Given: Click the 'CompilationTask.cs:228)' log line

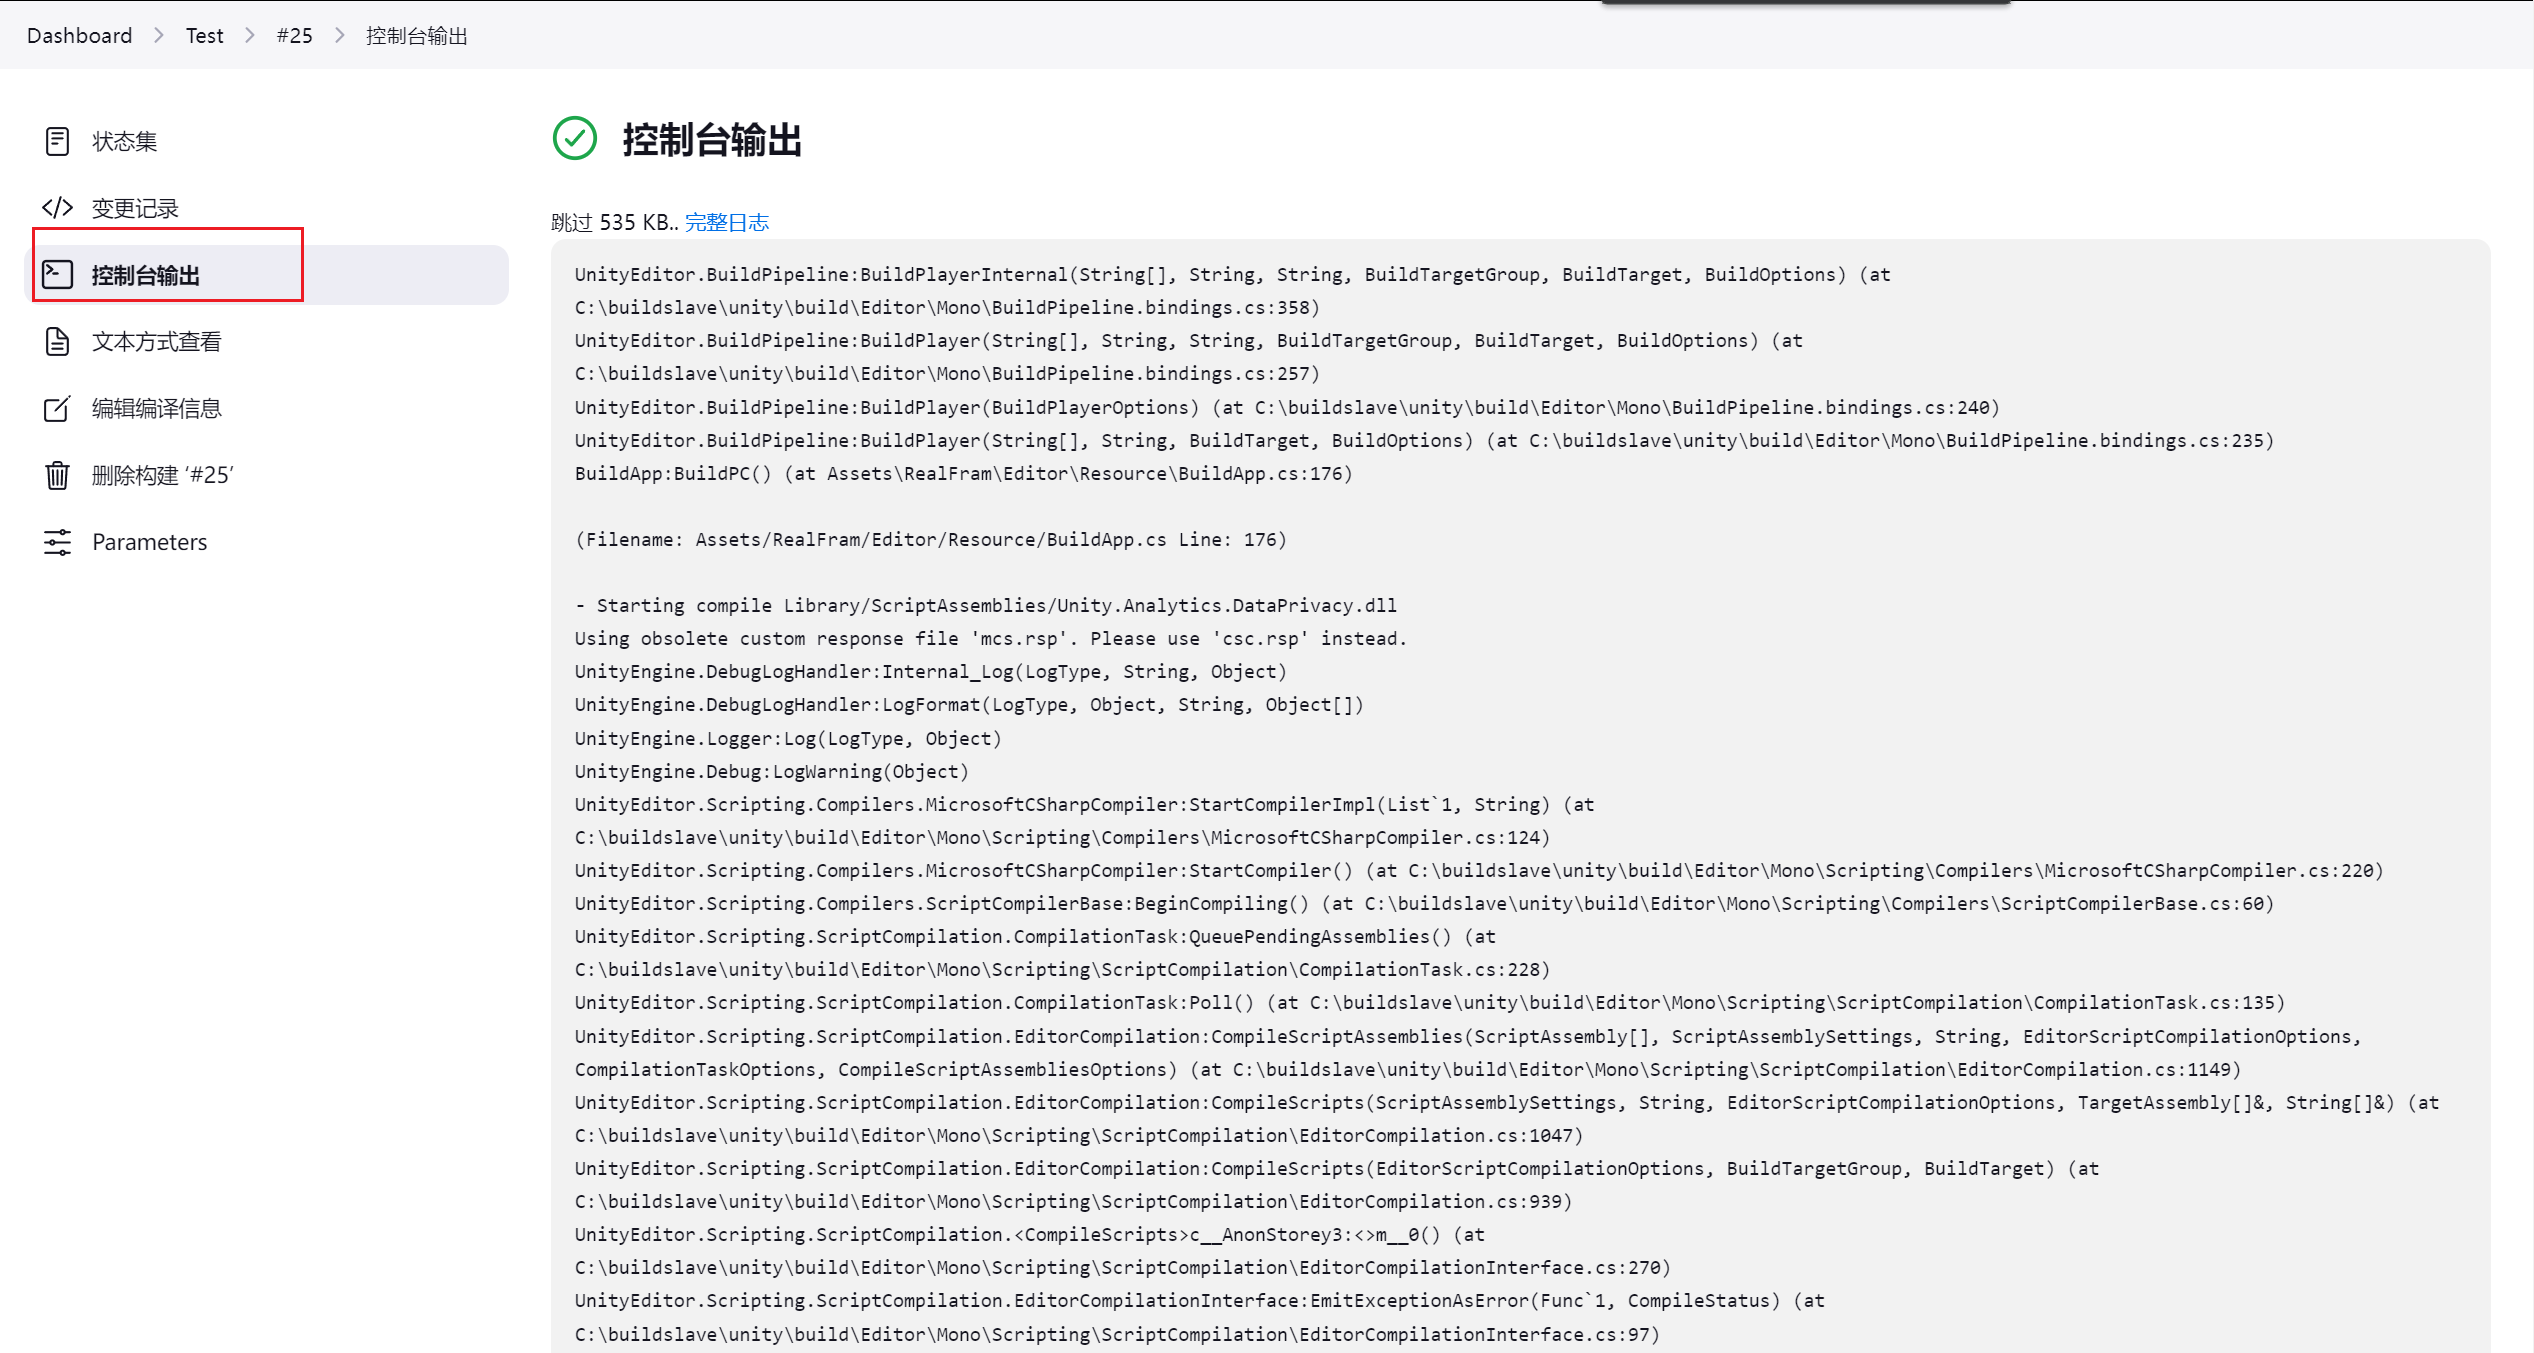Looking at the screenshot, I should [x=1062, y=969].
